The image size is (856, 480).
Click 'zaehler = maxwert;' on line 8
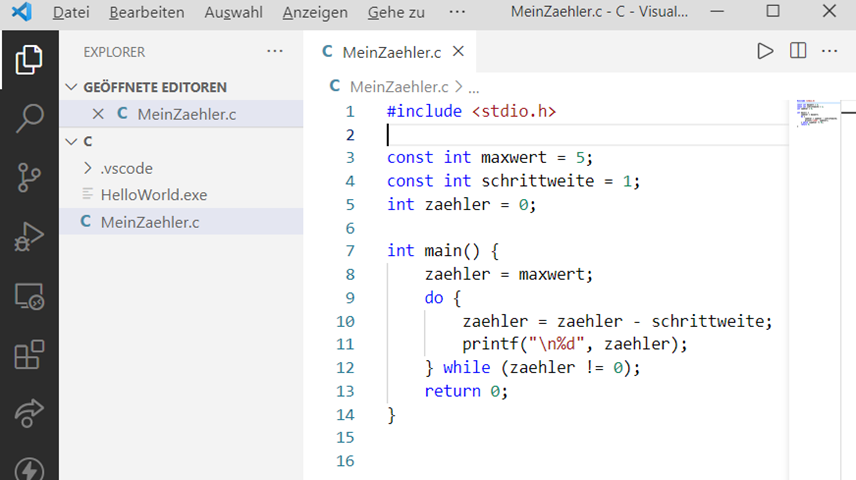(x=508, y=274)
